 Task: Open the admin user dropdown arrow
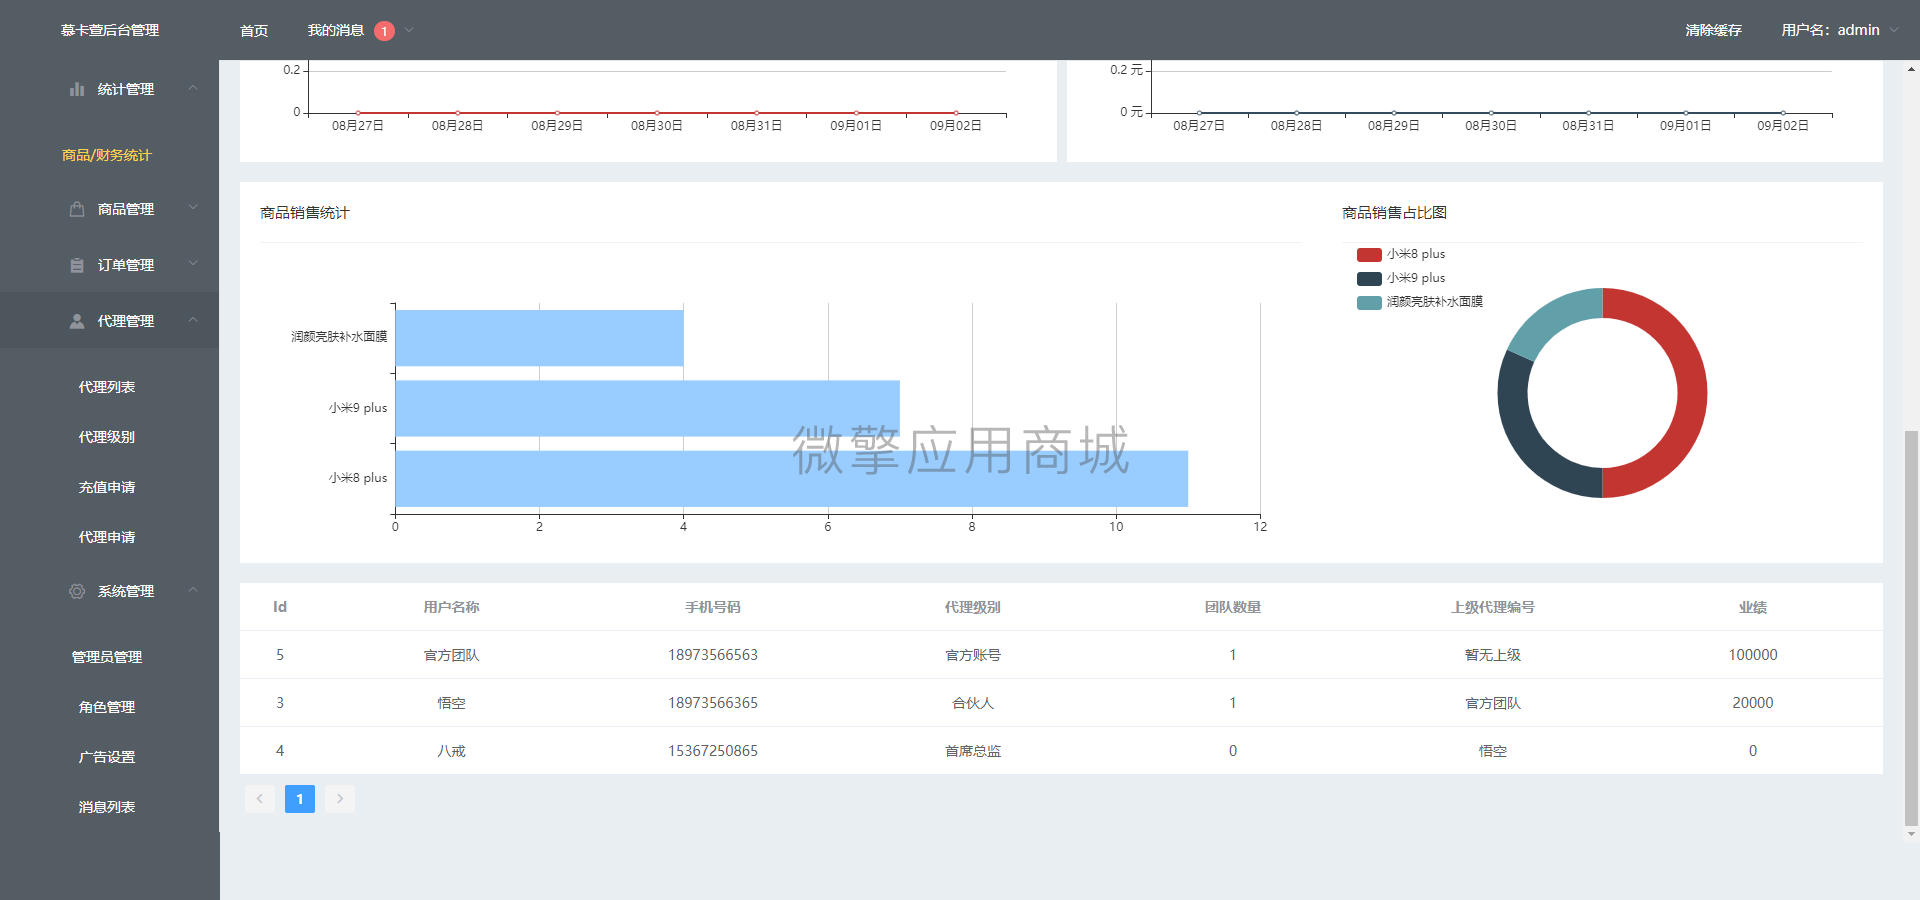point(1894,30)
